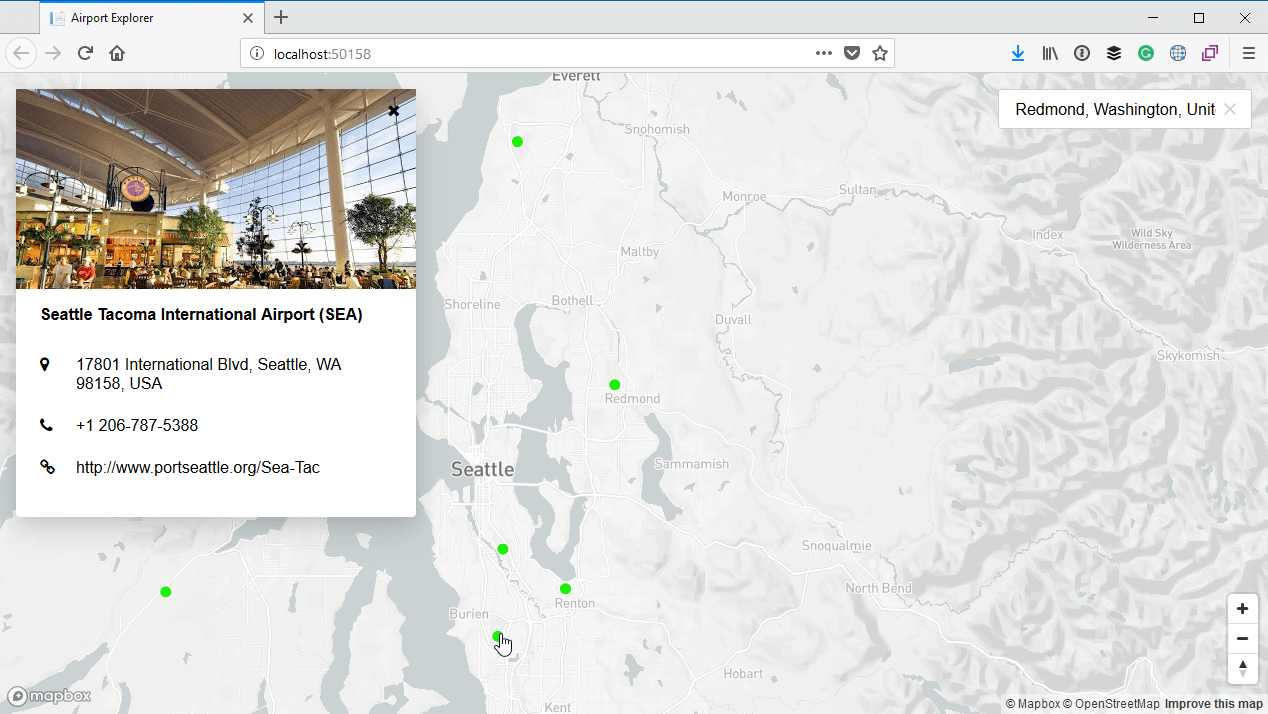Click the location pin icon beside address
Screen dimensions: 1268x714
coord(45,364)
